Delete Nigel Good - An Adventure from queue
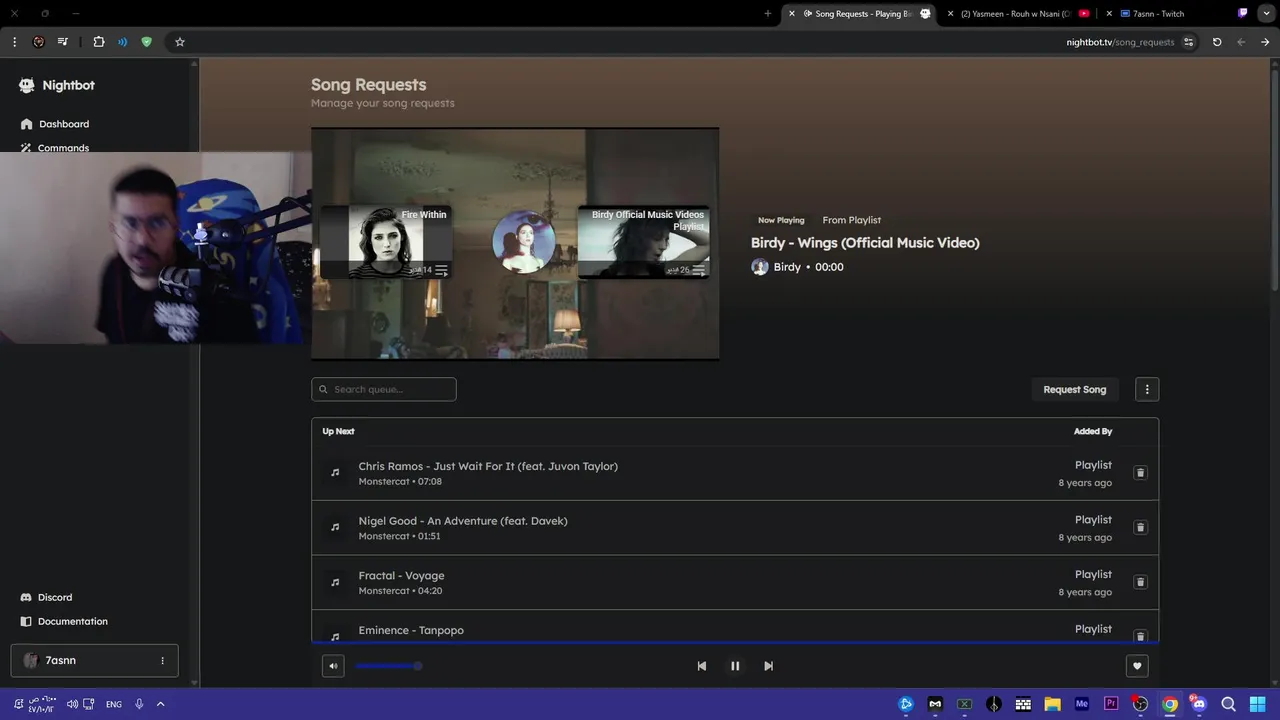 tap(1140, 527)
